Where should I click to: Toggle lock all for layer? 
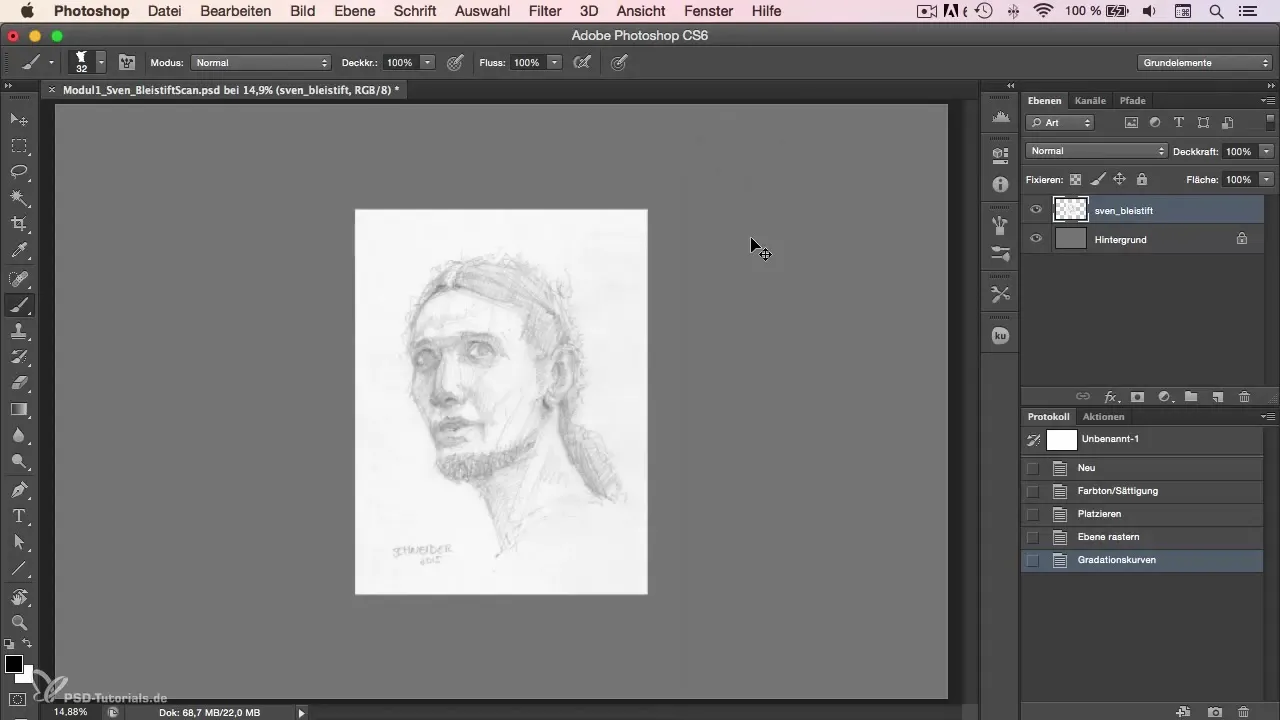(x=1142, y=180)
